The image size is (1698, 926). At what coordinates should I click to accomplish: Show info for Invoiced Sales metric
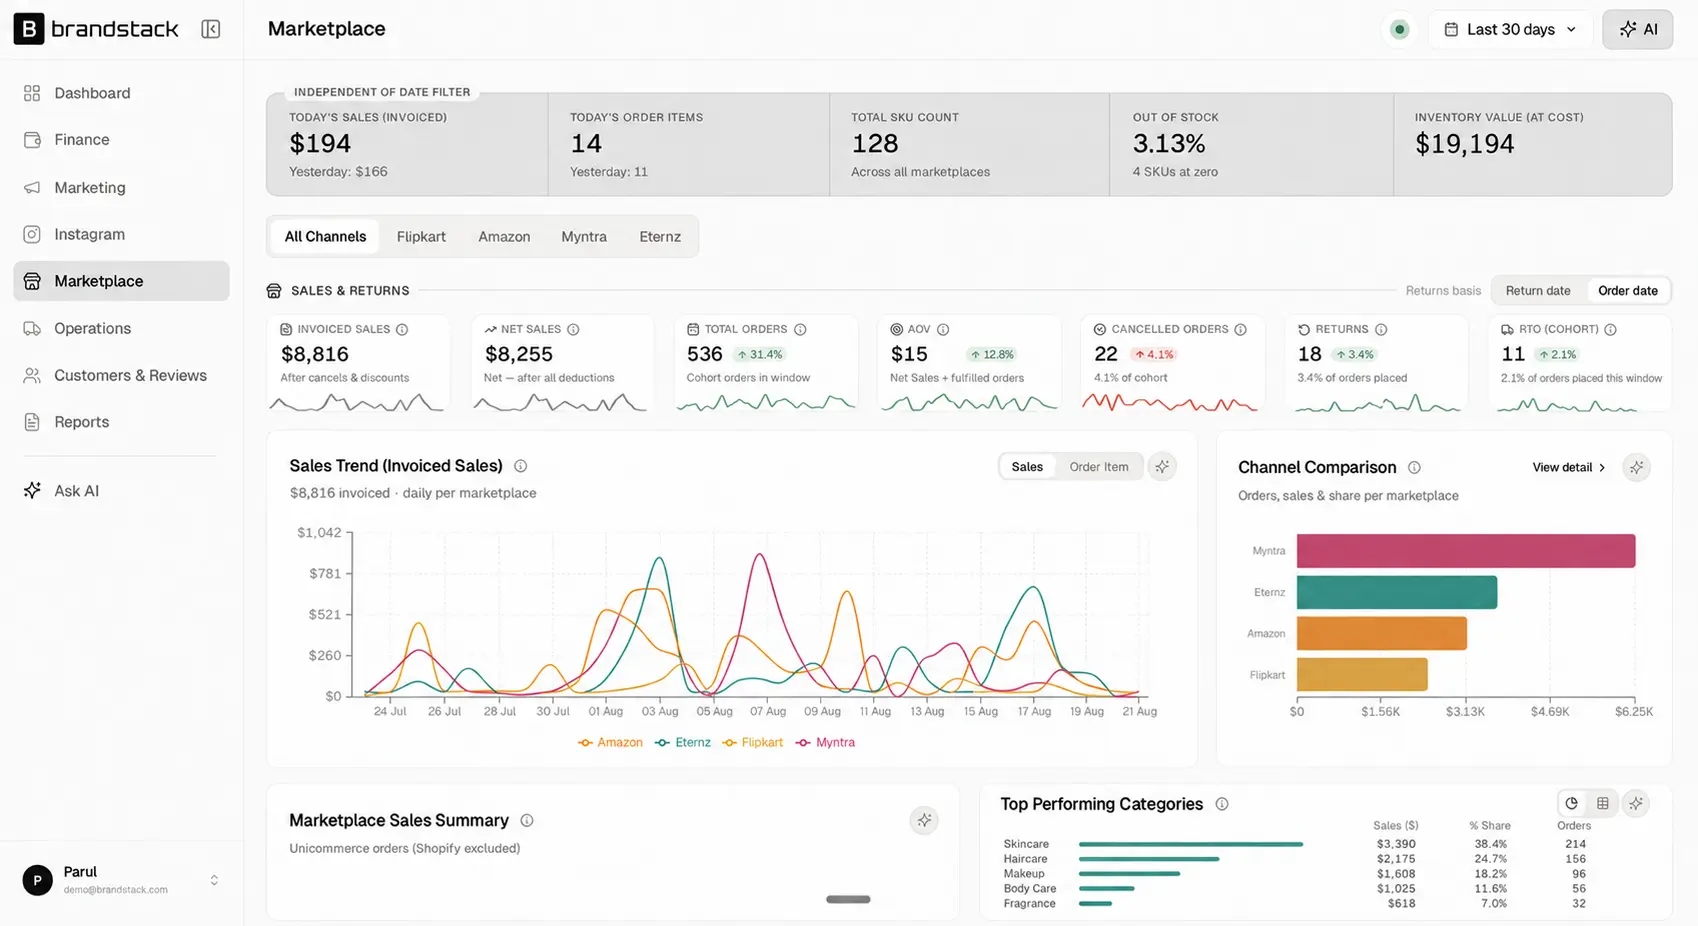coord(402,329)
